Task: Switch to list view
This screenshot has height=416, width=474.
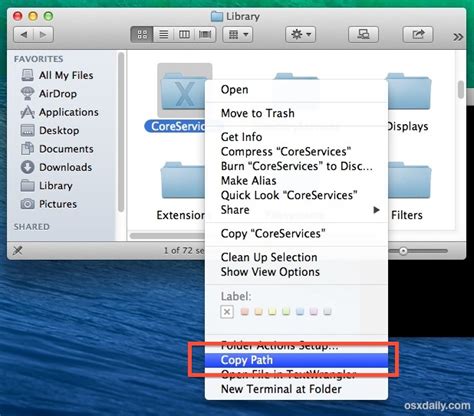Action: [x=163, y=34]
